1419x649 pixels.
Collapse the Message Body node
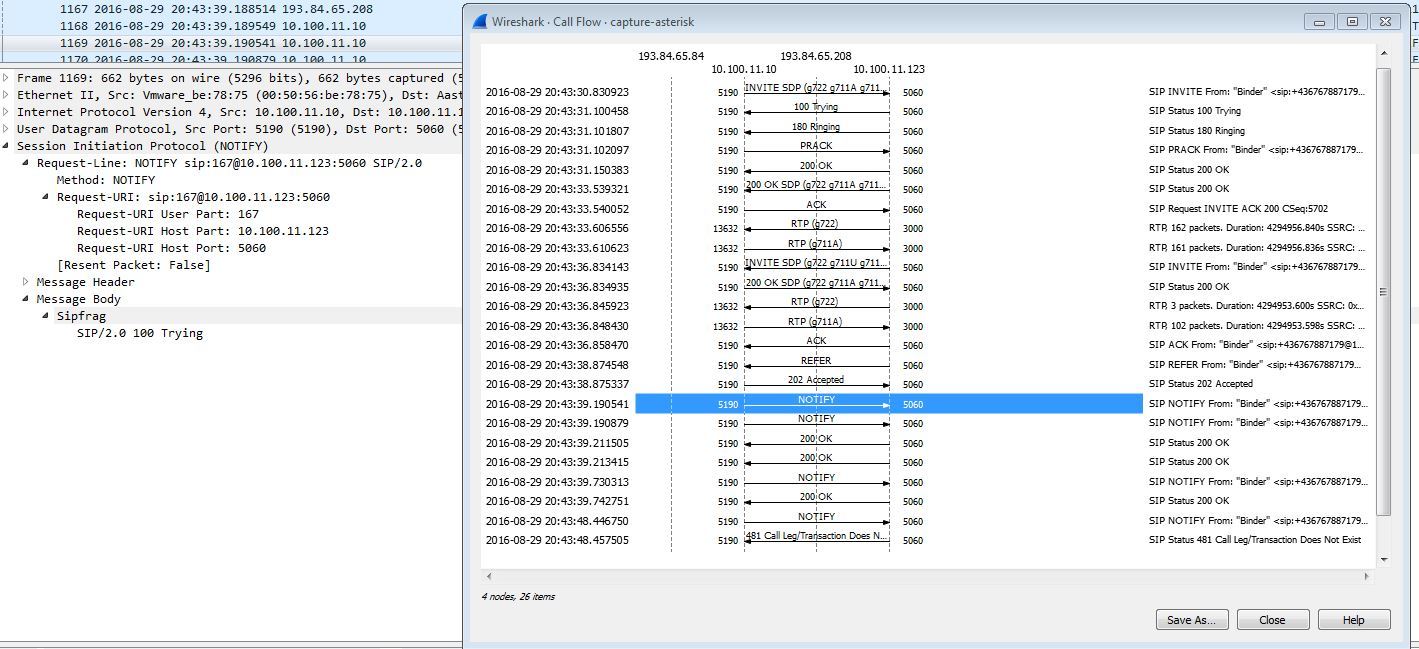[27, 299]
